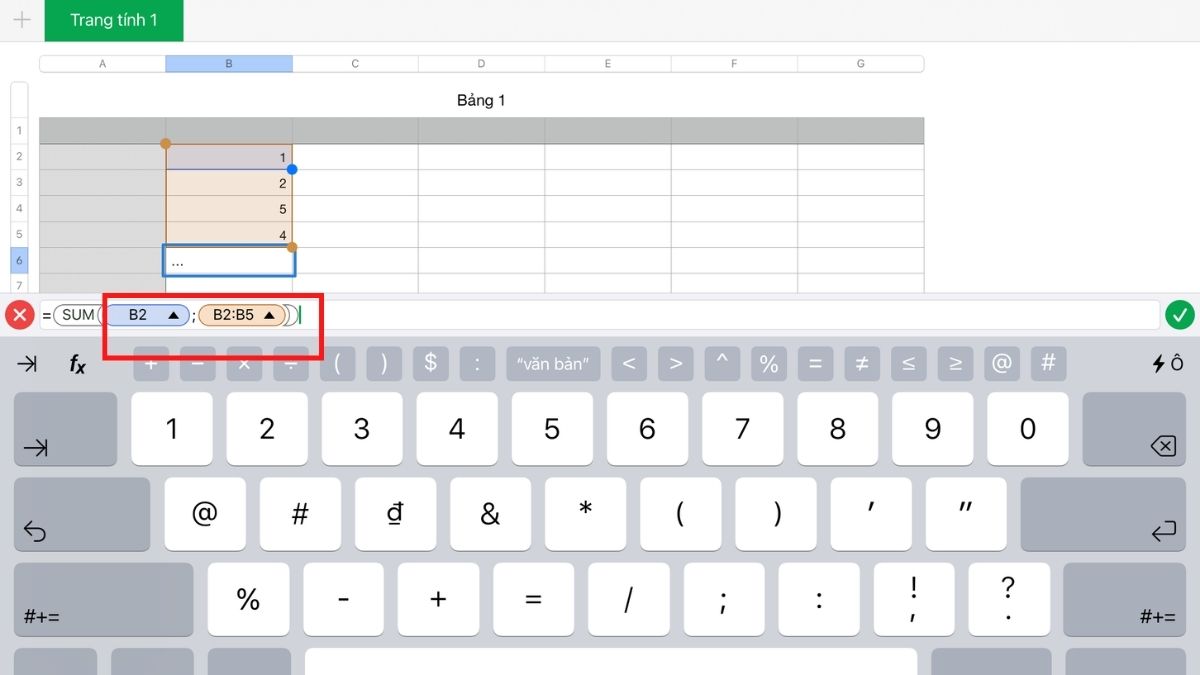Tap the đ currency key
Viewport: 1200px width, 675px height.
tap(395, 514)
